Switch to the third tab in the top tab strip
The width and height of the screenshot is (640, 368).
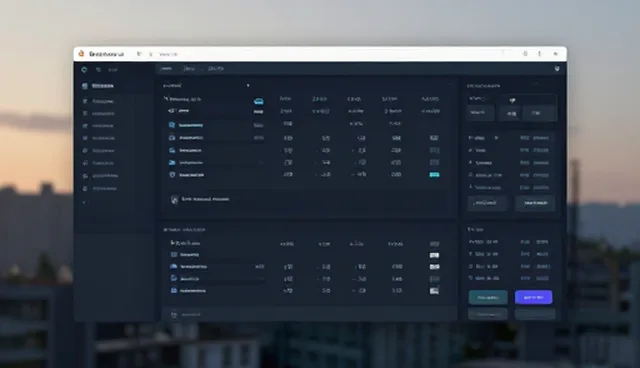[x=216, y=69]
